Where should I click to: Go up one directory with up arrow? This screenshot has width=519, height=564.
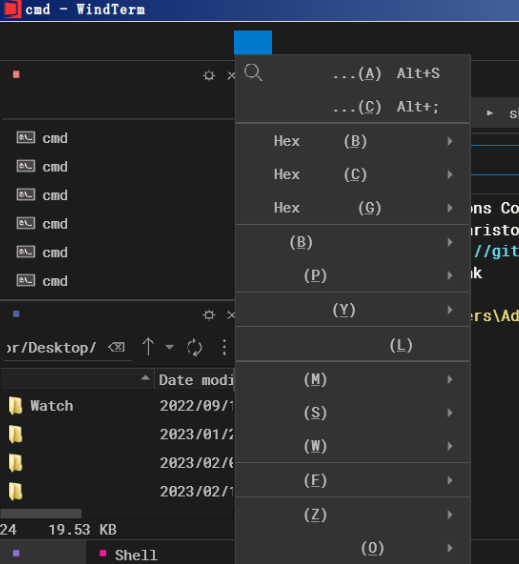(x=148, y=347)
